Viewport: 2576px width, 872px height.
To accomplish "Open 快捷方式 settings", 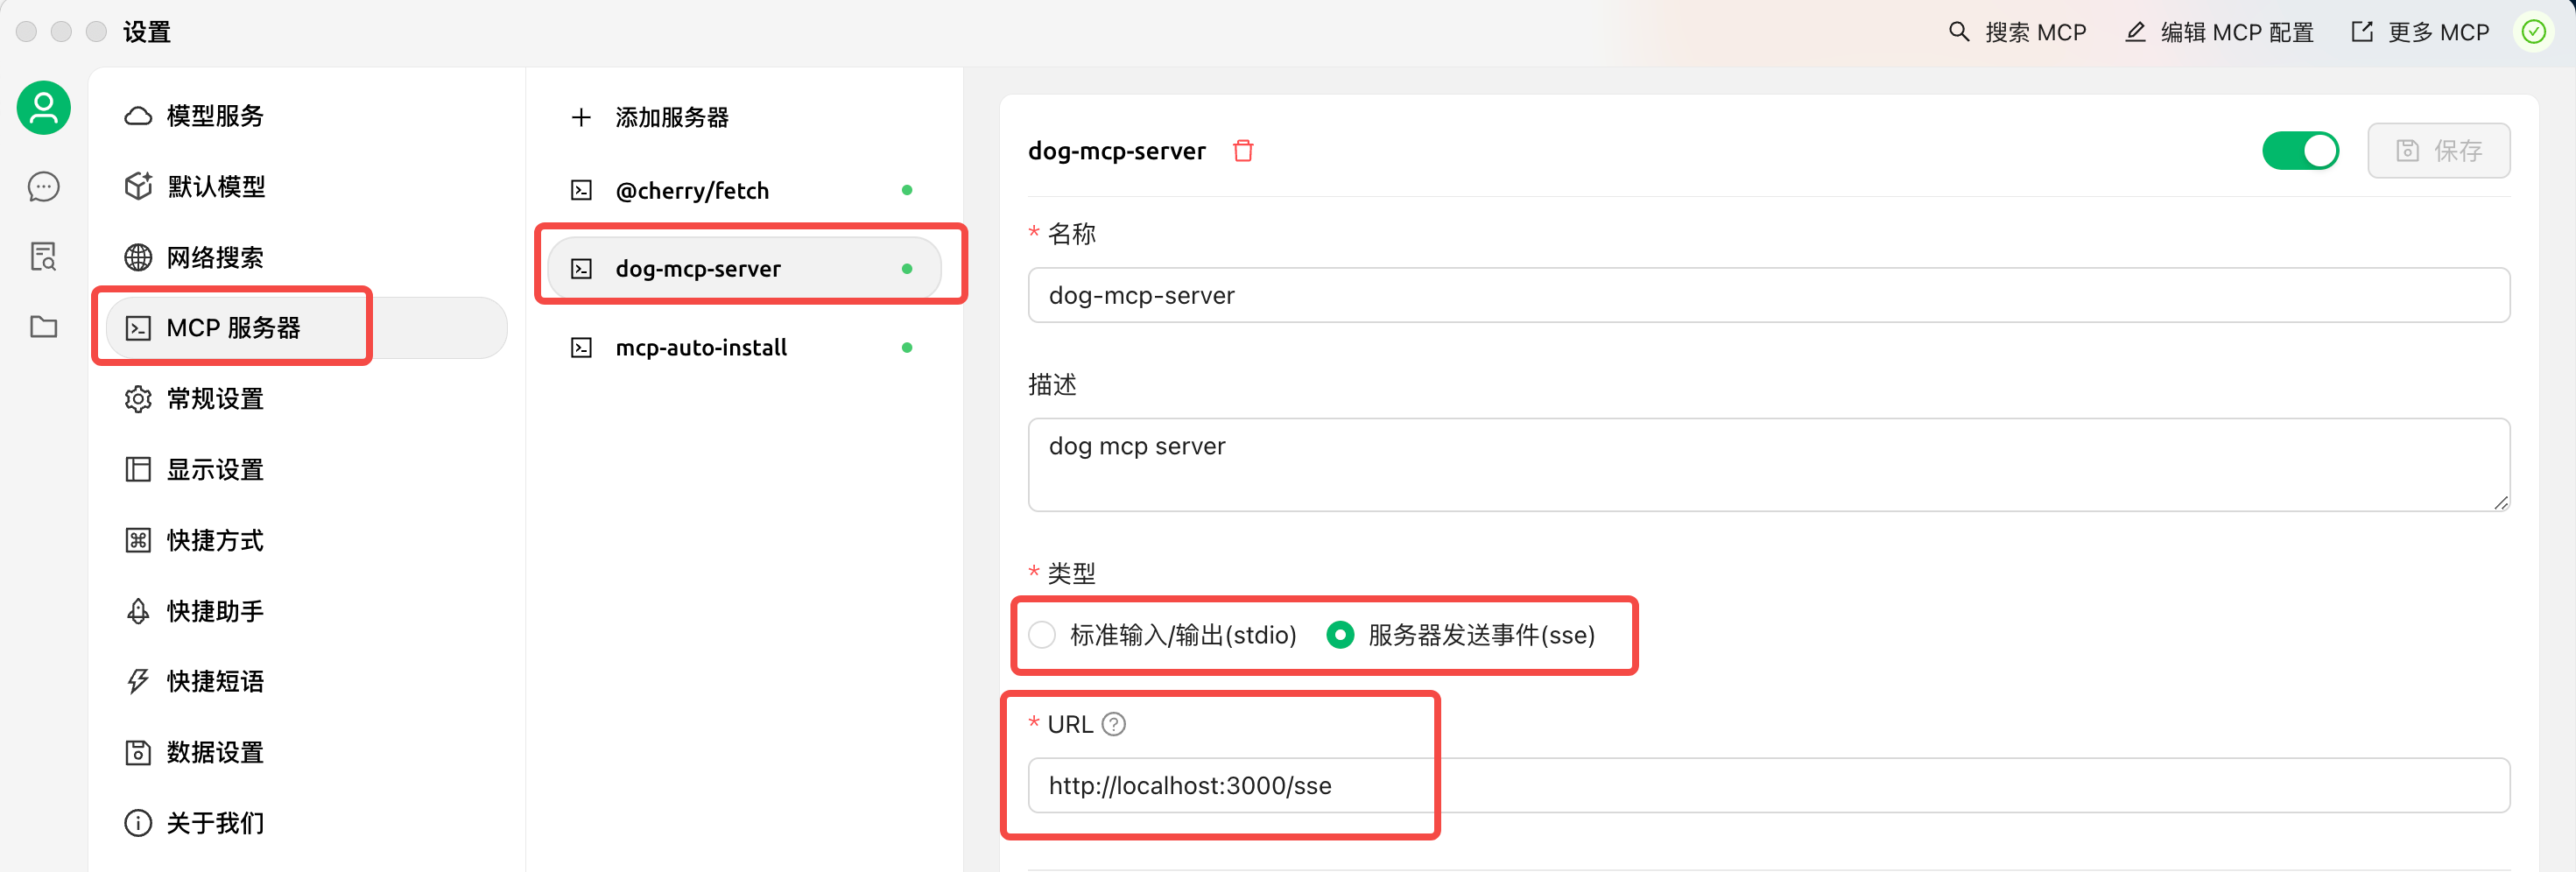I will (x=306, y=541).
